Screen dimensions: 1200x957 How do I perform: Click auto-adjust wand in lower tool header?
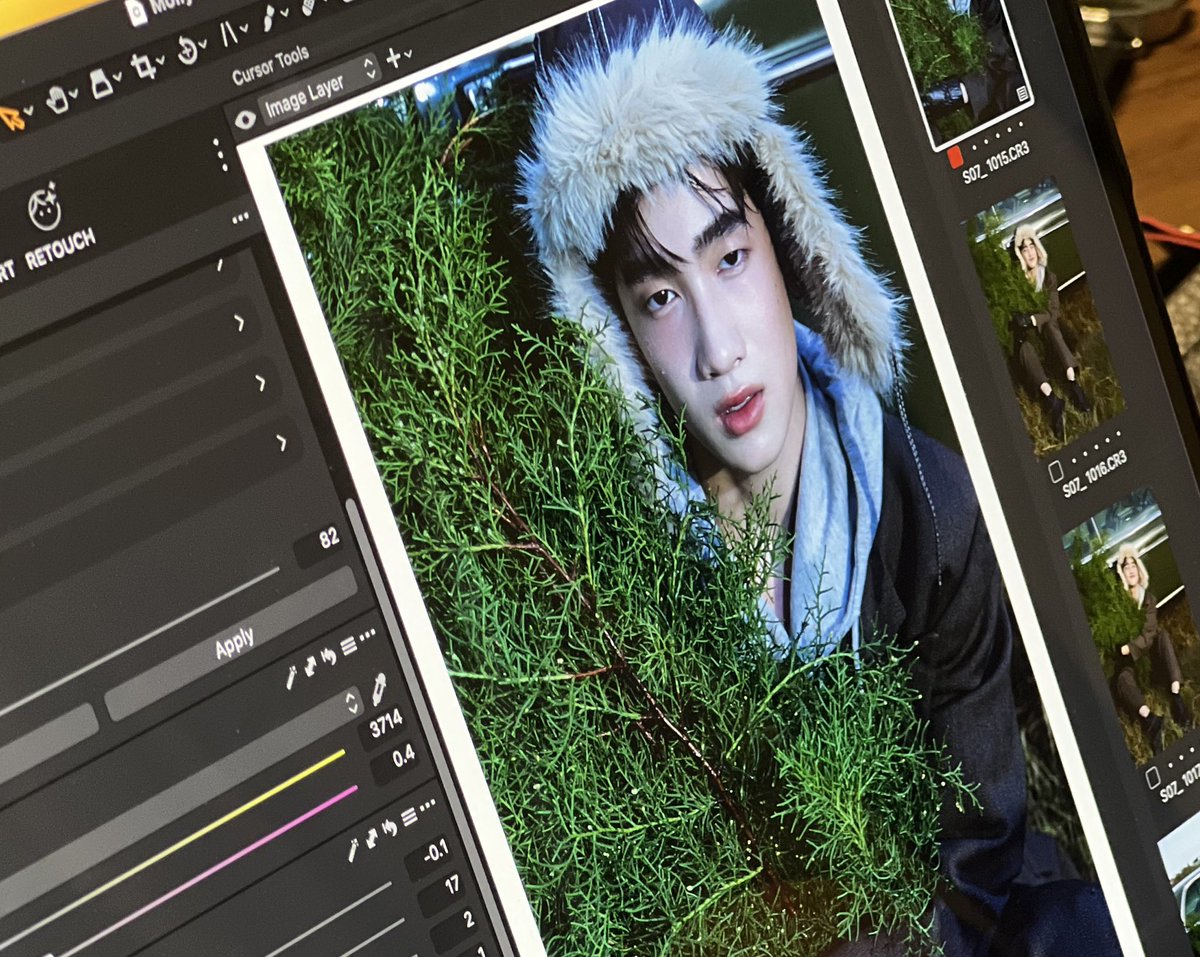tap(352, 850)
